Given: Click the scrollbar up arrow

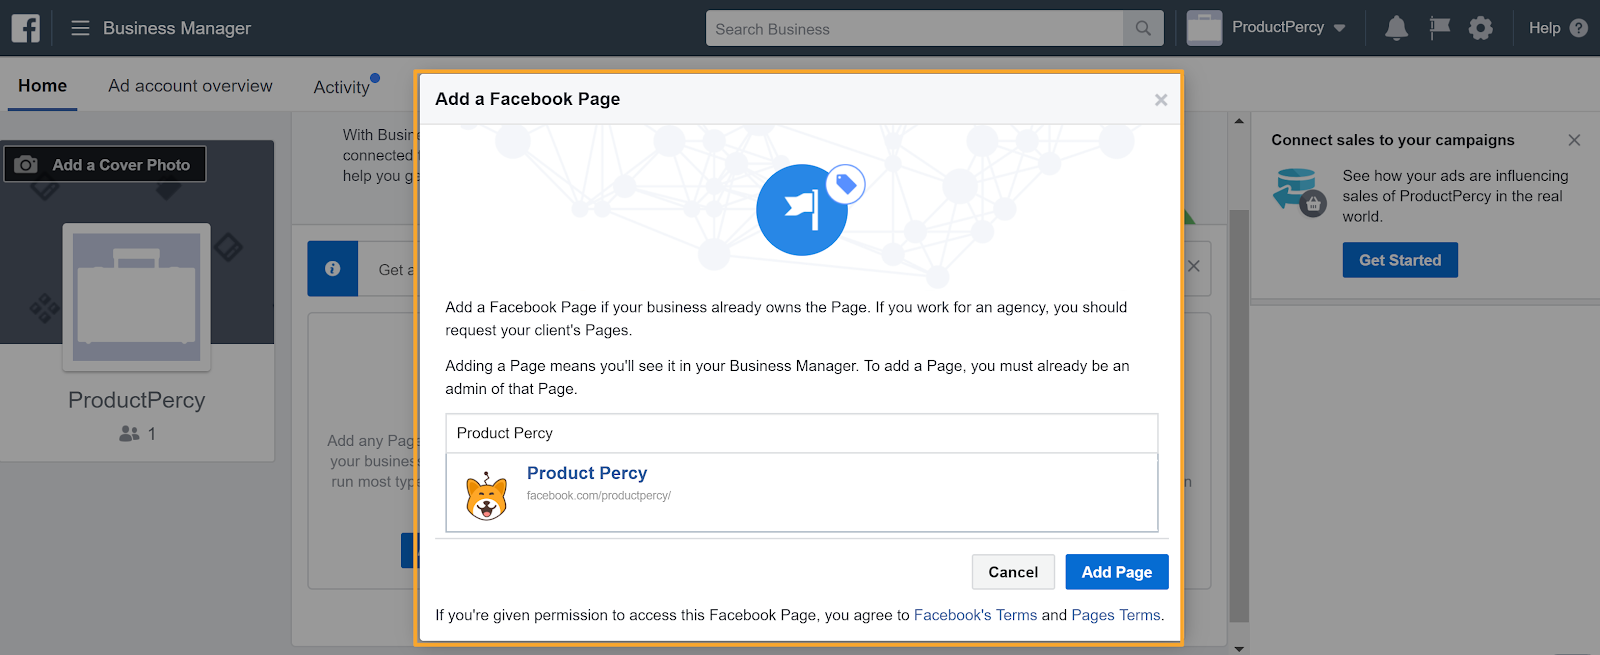Looking at the screenshot, I should point(1239,121).
